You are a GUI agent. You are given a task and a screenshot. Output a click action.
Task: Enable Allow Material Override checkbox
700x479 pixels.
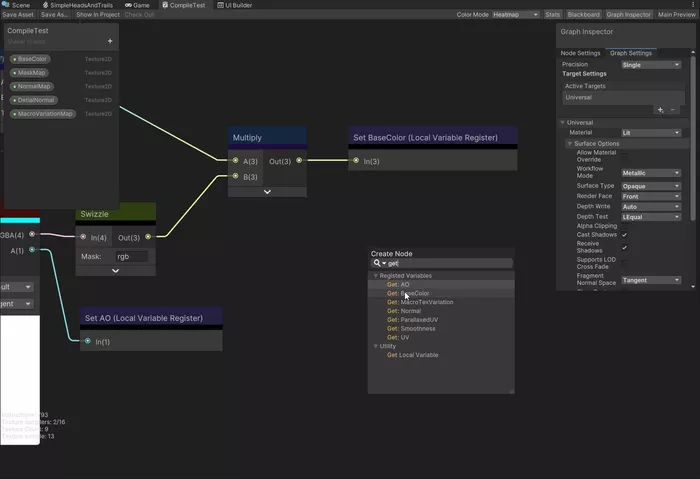pyautogui.click(x=625, y=155)
